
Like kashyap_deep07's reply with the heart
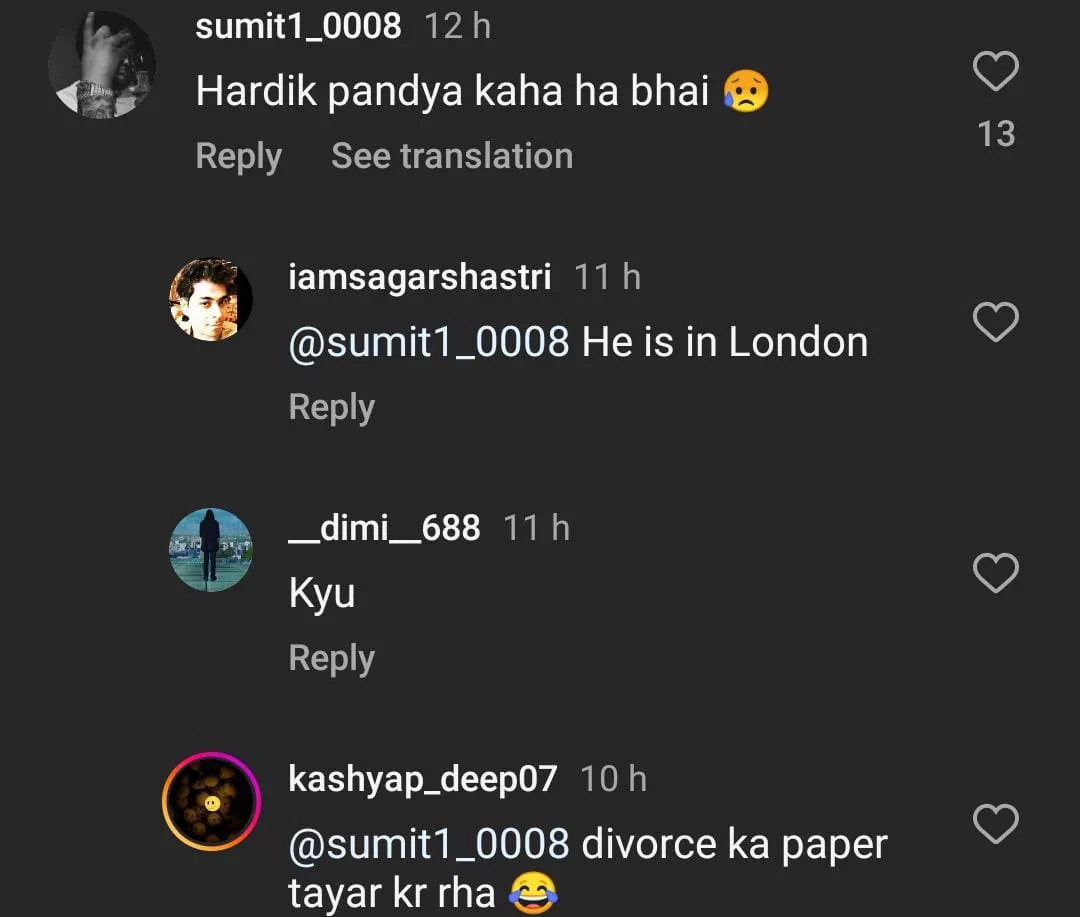tap(995, 824)
